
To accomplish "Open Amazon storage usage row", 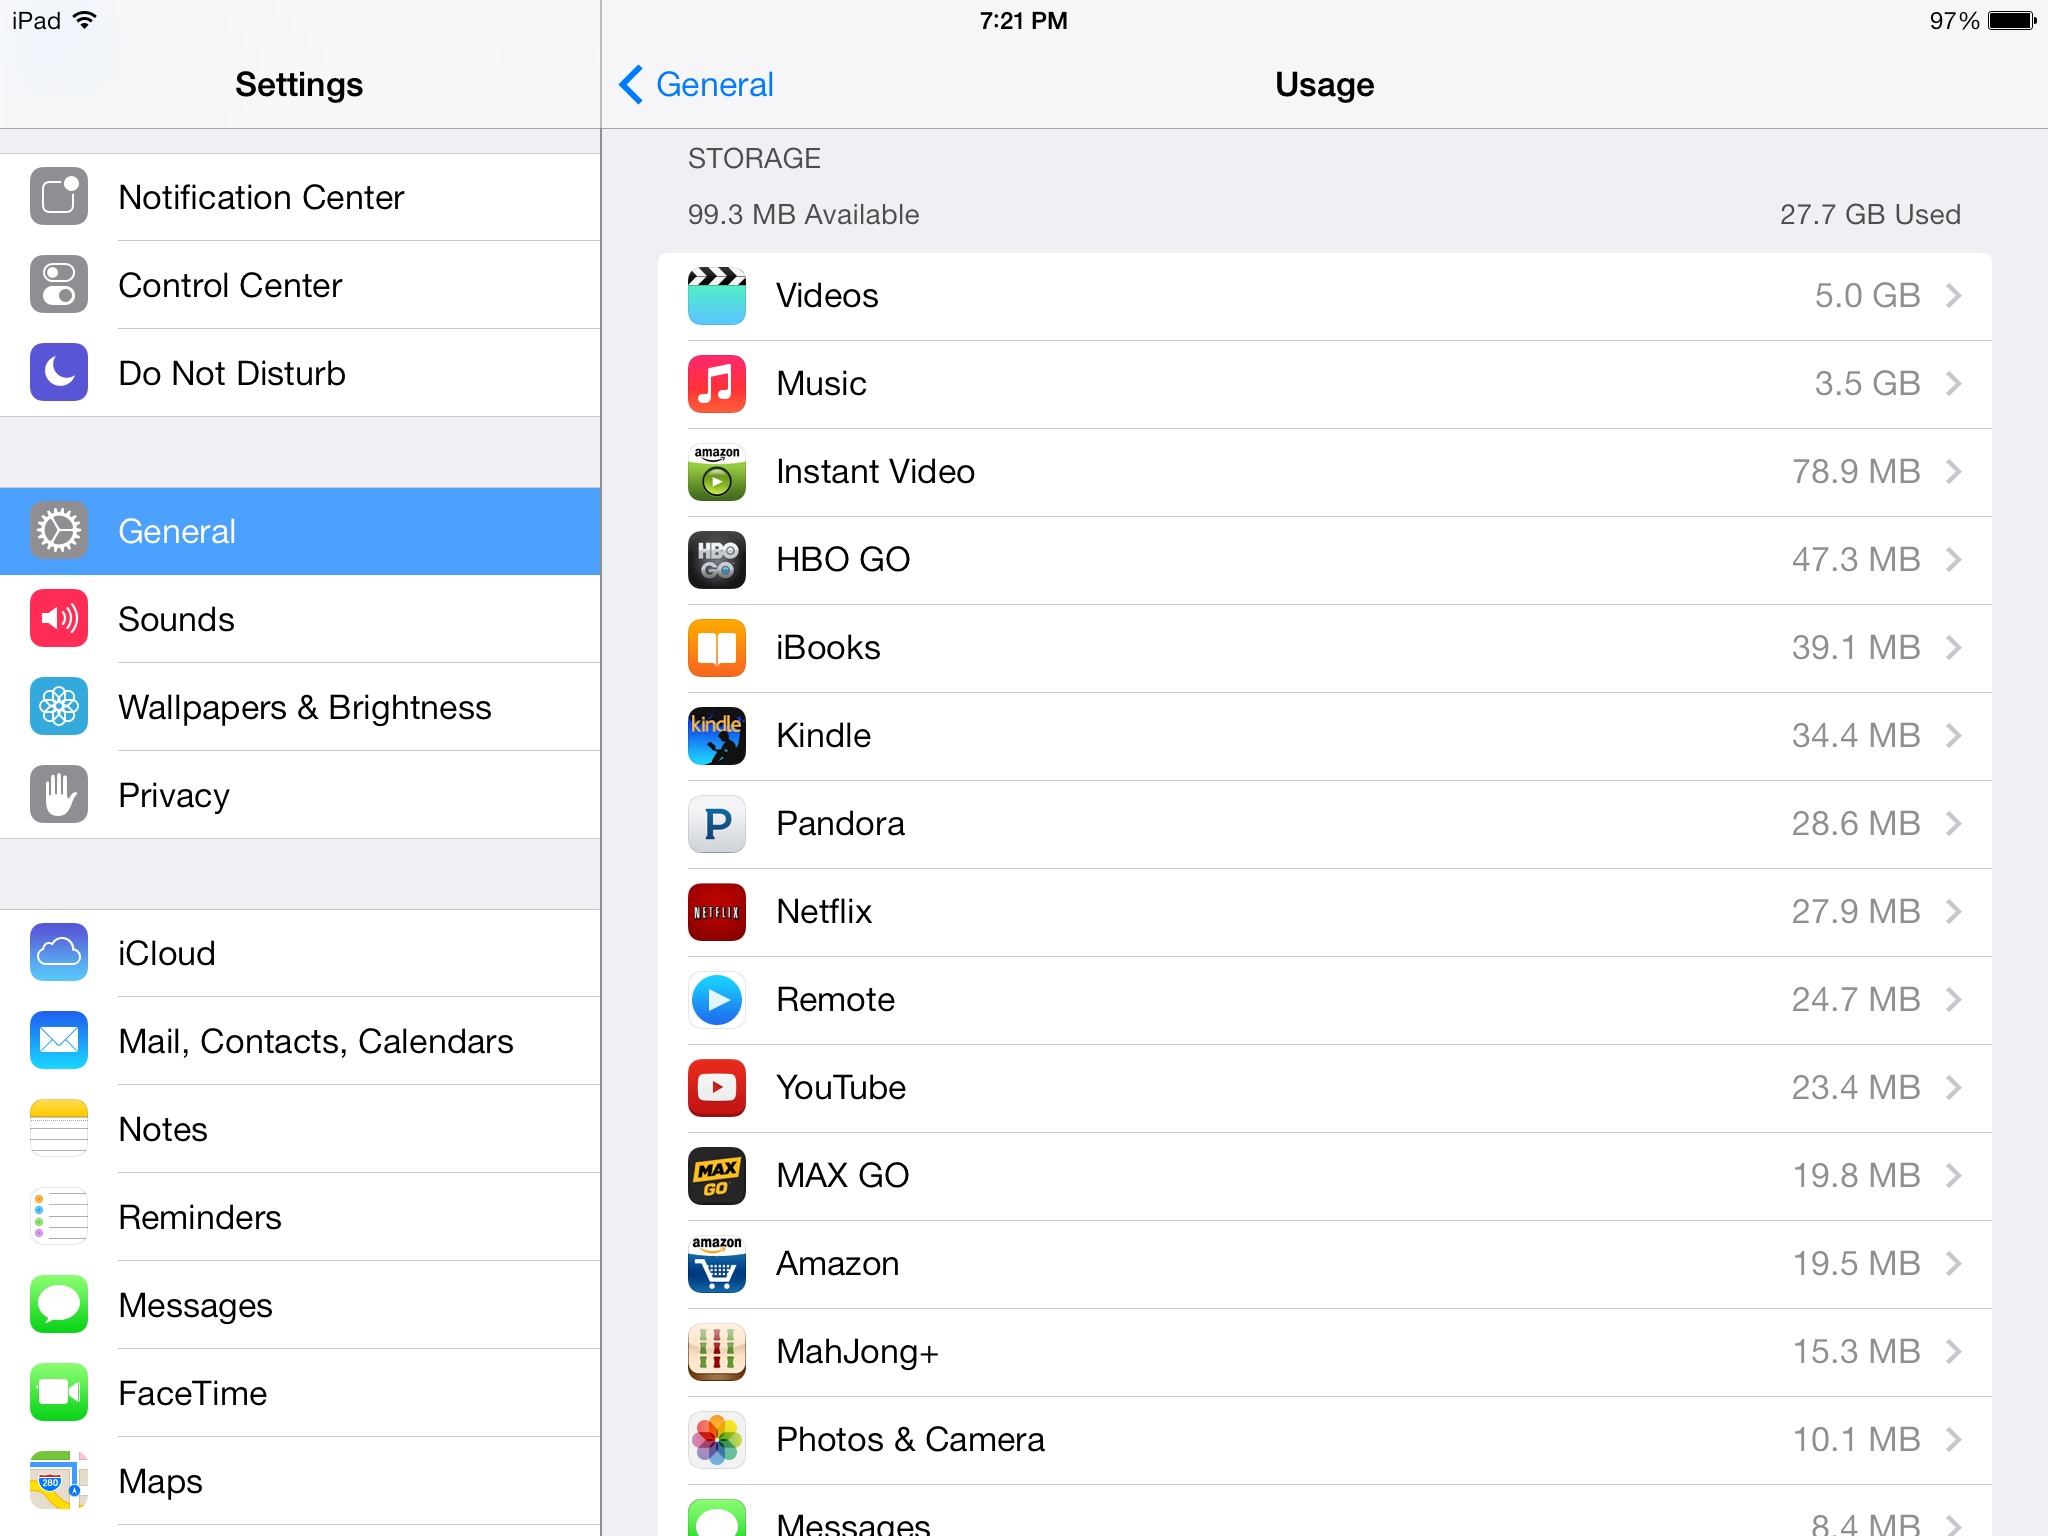I will coord(1325,1264).
